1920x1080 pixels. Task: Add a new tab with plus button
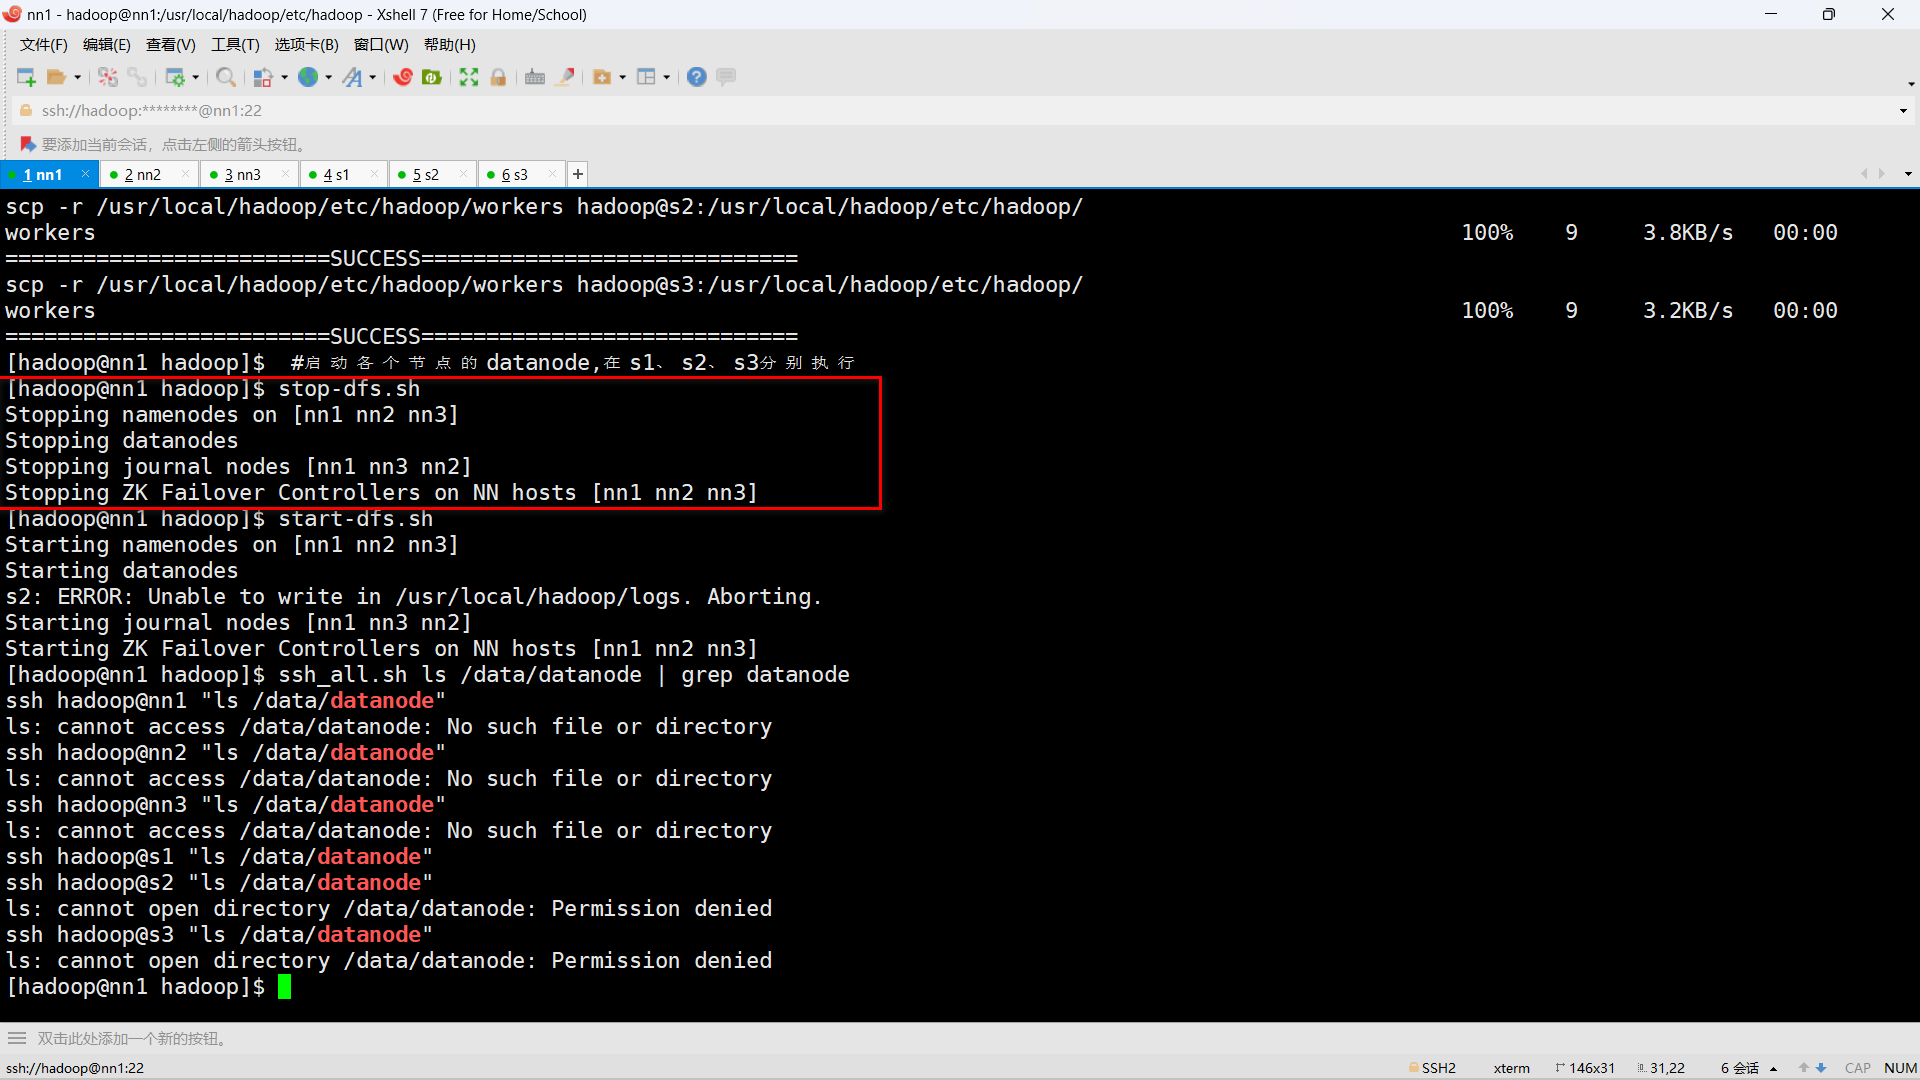click(578, 174)
